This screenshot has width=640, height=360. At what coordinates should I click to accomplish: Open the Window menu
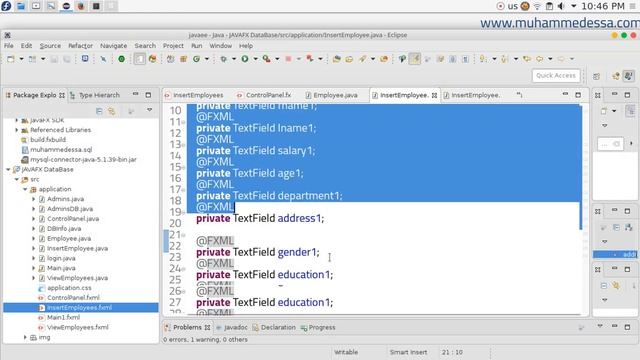click(x=220, y=46)
